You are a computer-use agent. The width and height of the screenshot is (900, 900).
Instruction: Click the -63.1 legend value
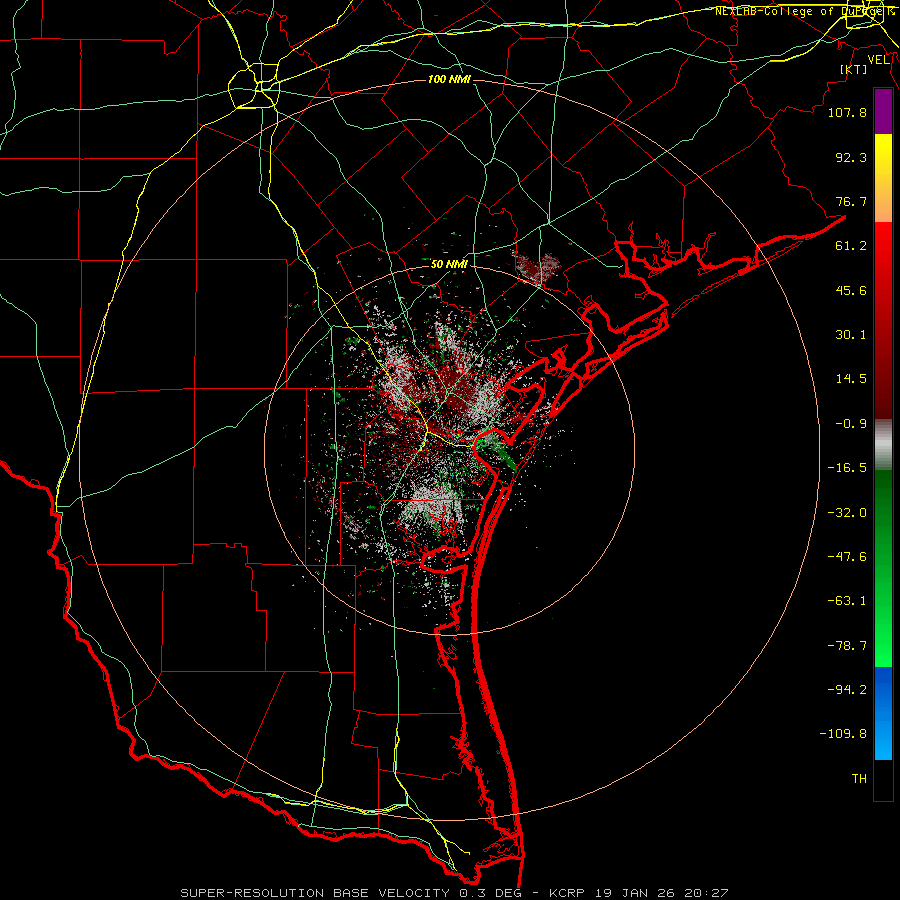(847, 601)
